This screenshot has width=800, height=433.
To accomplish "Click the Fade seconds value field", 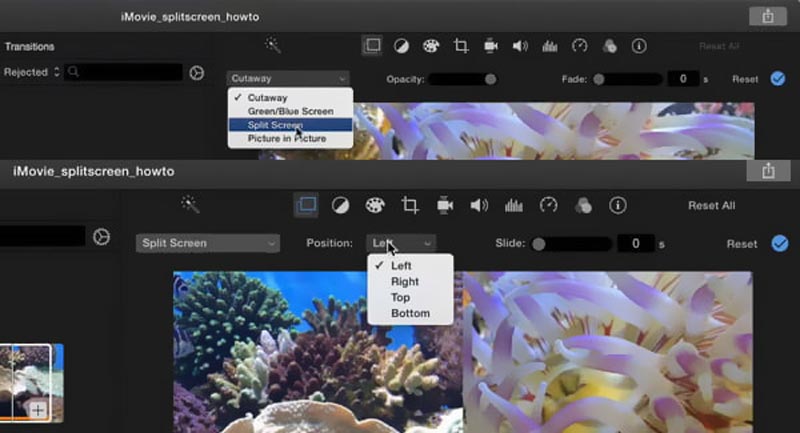I will tap(683, 79).
